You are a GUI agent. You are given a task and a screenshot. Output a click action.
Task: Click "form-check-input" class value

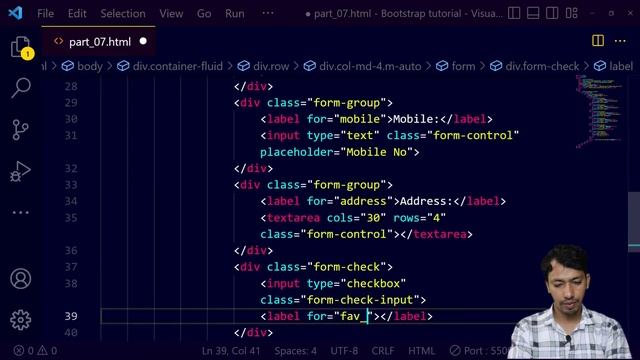coord(360,300)
